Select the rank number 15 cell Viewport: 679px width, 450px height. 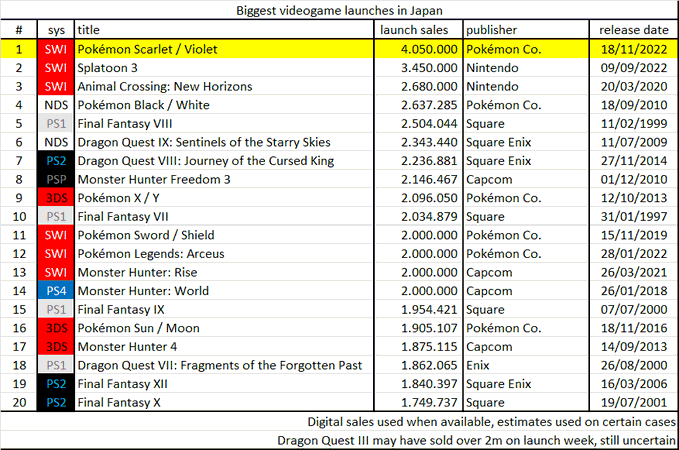coord(19,310)
